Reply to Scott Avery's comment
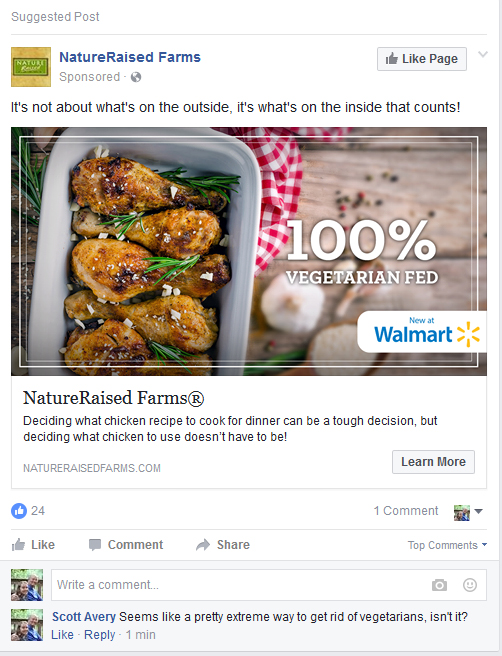This screenshot has width=502, height=656. click(x=100, y=635)
